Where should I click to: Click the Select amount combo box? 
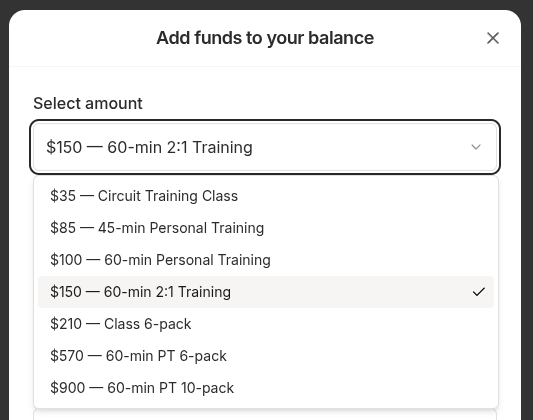265,147
